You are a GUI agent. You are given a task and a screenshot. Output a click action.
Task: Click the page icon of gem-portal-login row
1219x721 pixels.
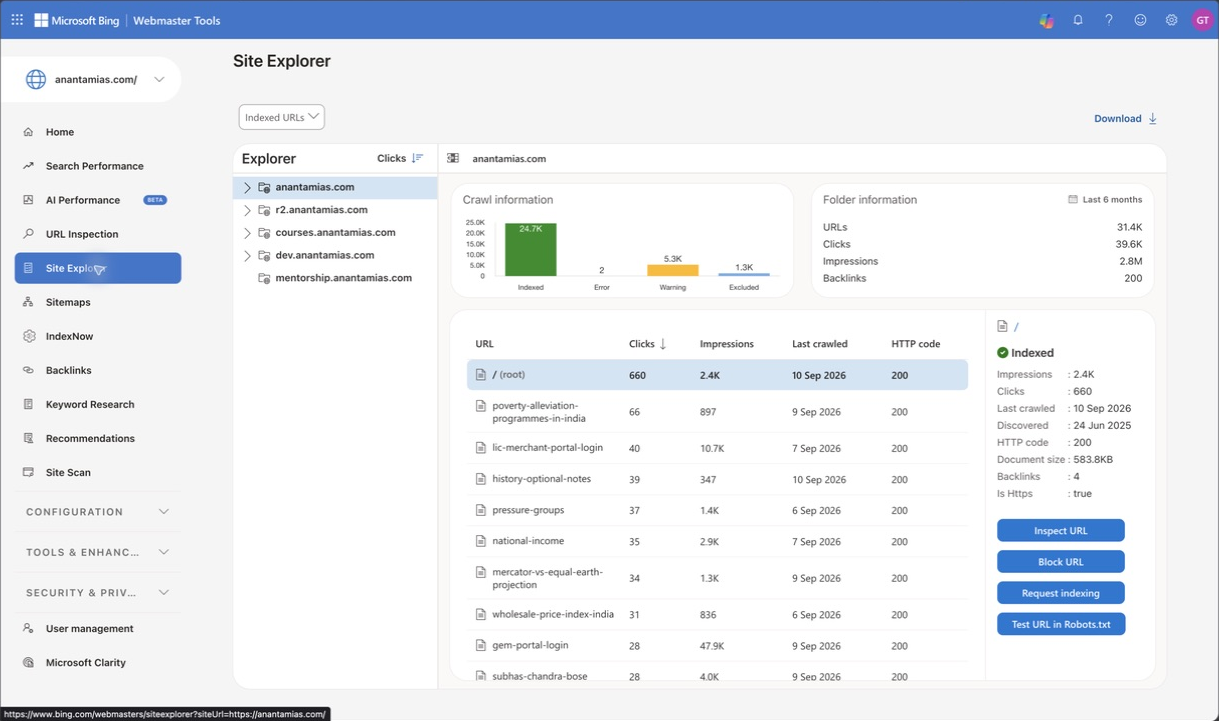(x=481, y=646)
